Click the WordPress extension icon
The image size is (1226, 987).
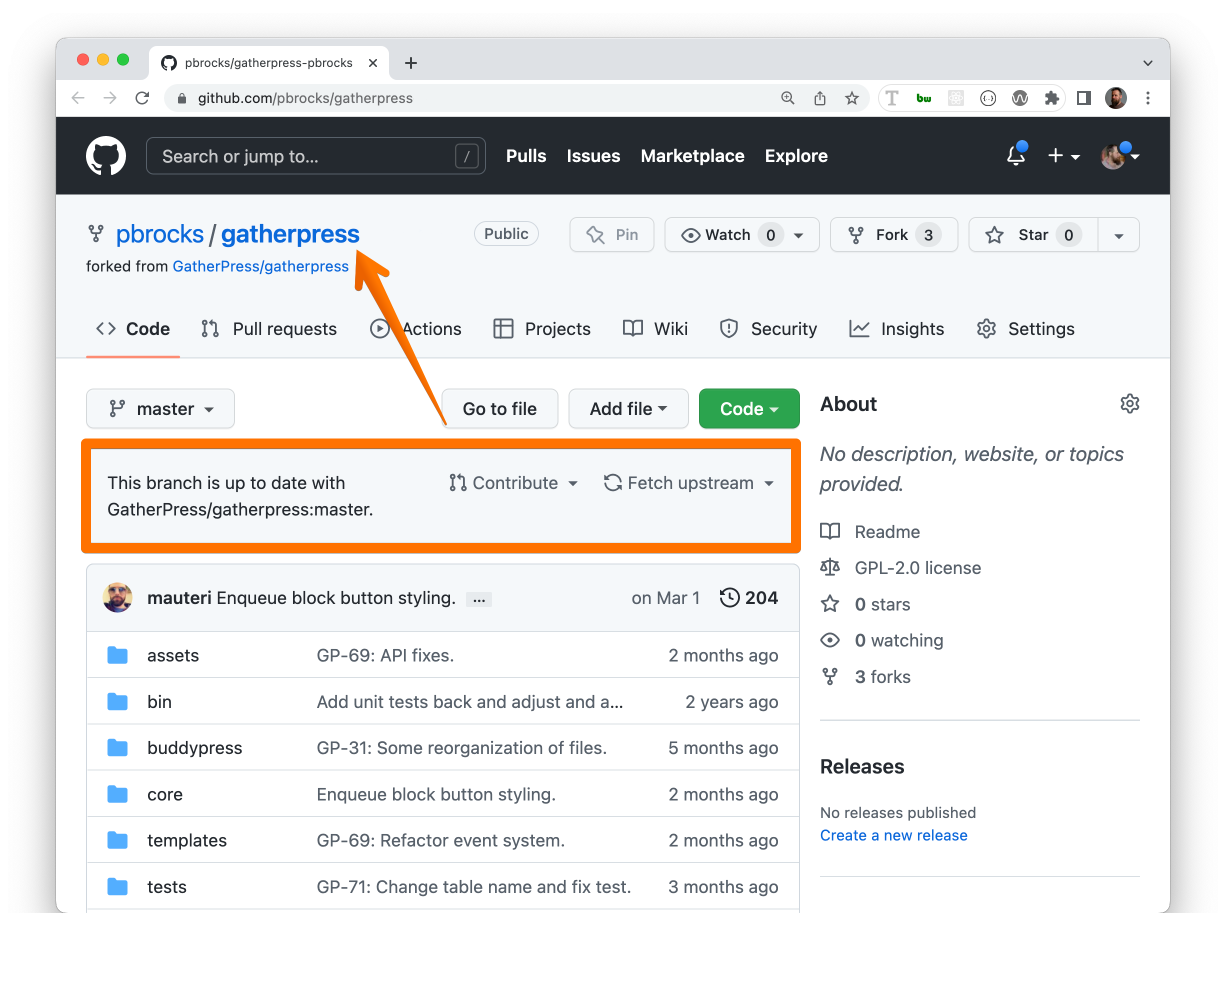(x=1020, y=98)
